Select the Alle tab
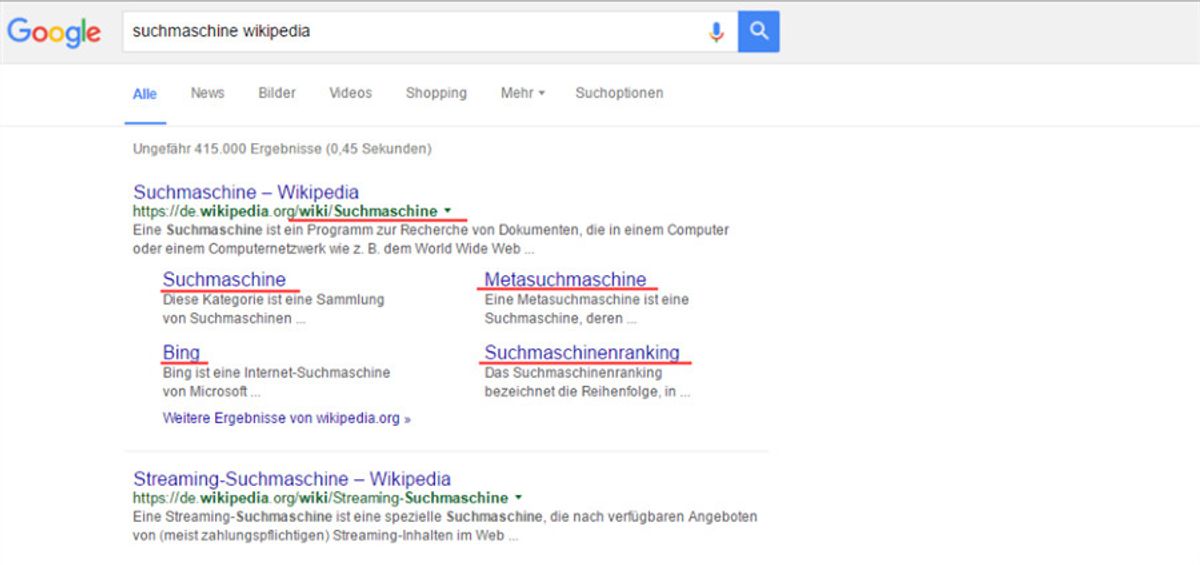 pos(145,94)
